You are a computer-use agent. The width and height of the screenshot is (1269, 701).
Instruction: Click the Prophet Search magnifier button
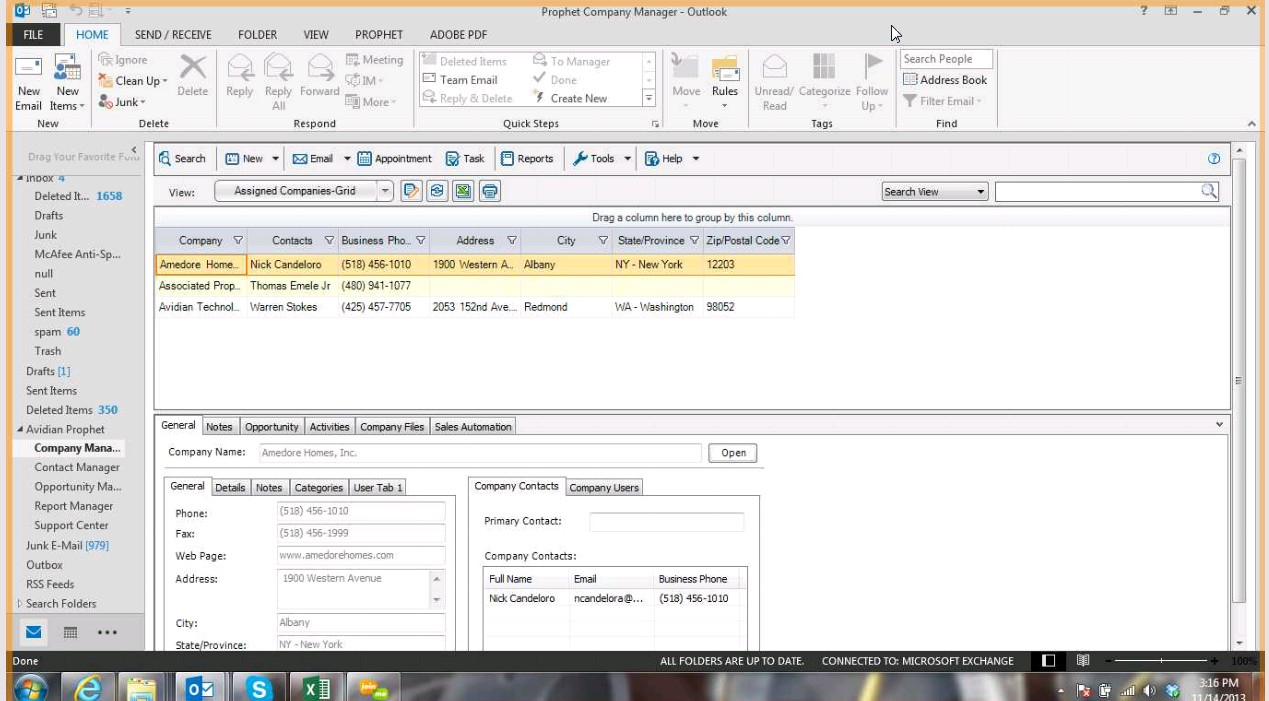(x=182, y=158)
